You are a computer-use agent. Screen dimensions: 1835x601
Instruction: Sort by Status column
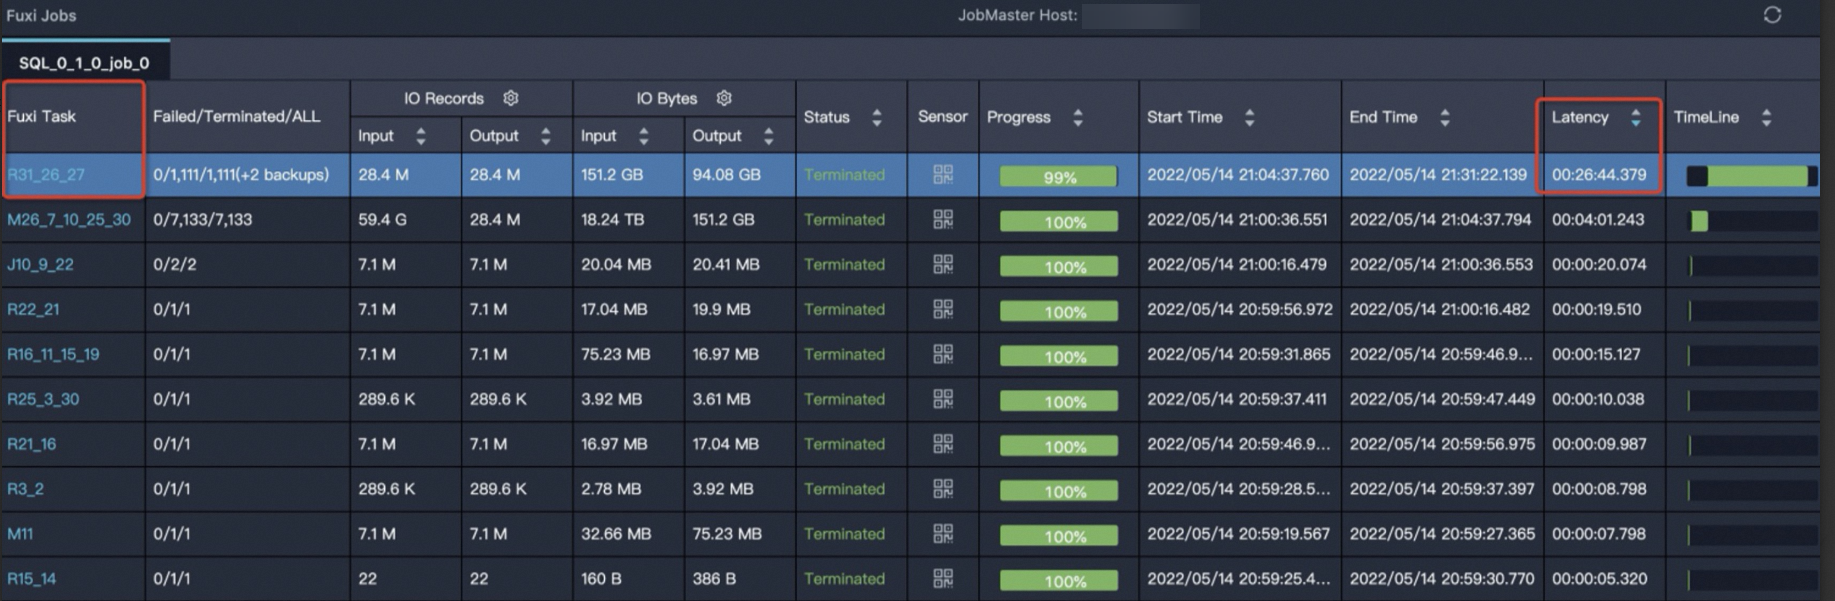876,117
